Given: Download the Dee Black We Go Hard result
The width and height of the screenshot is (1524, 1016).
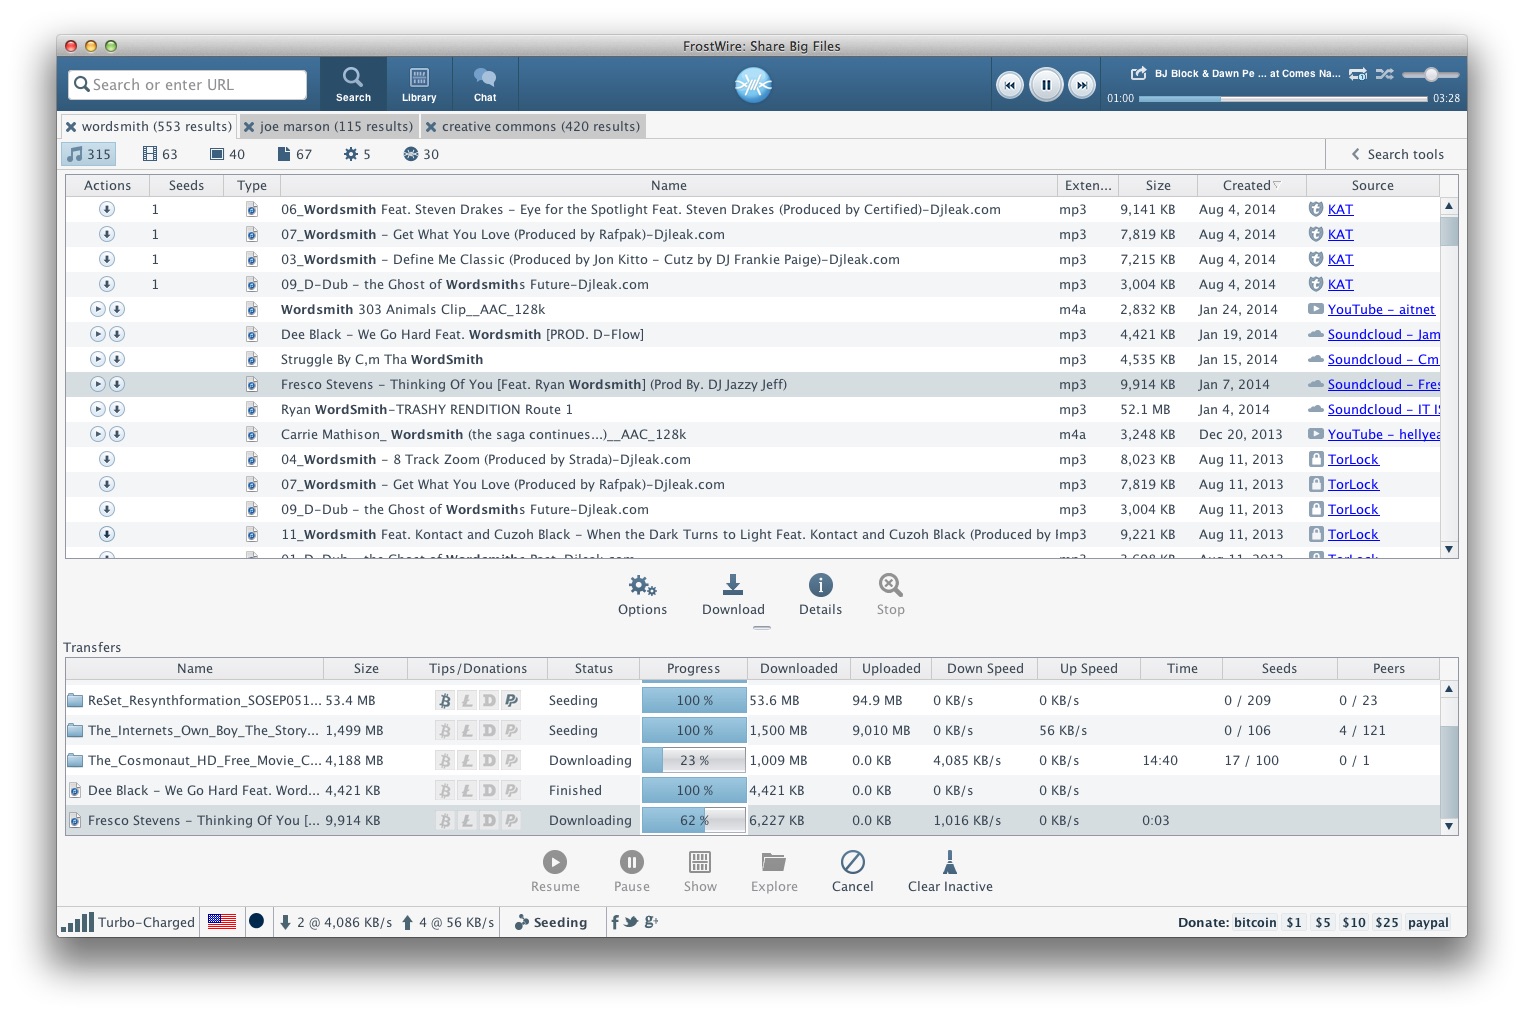Looking at the screenshot, I should (x=117, y=334).
